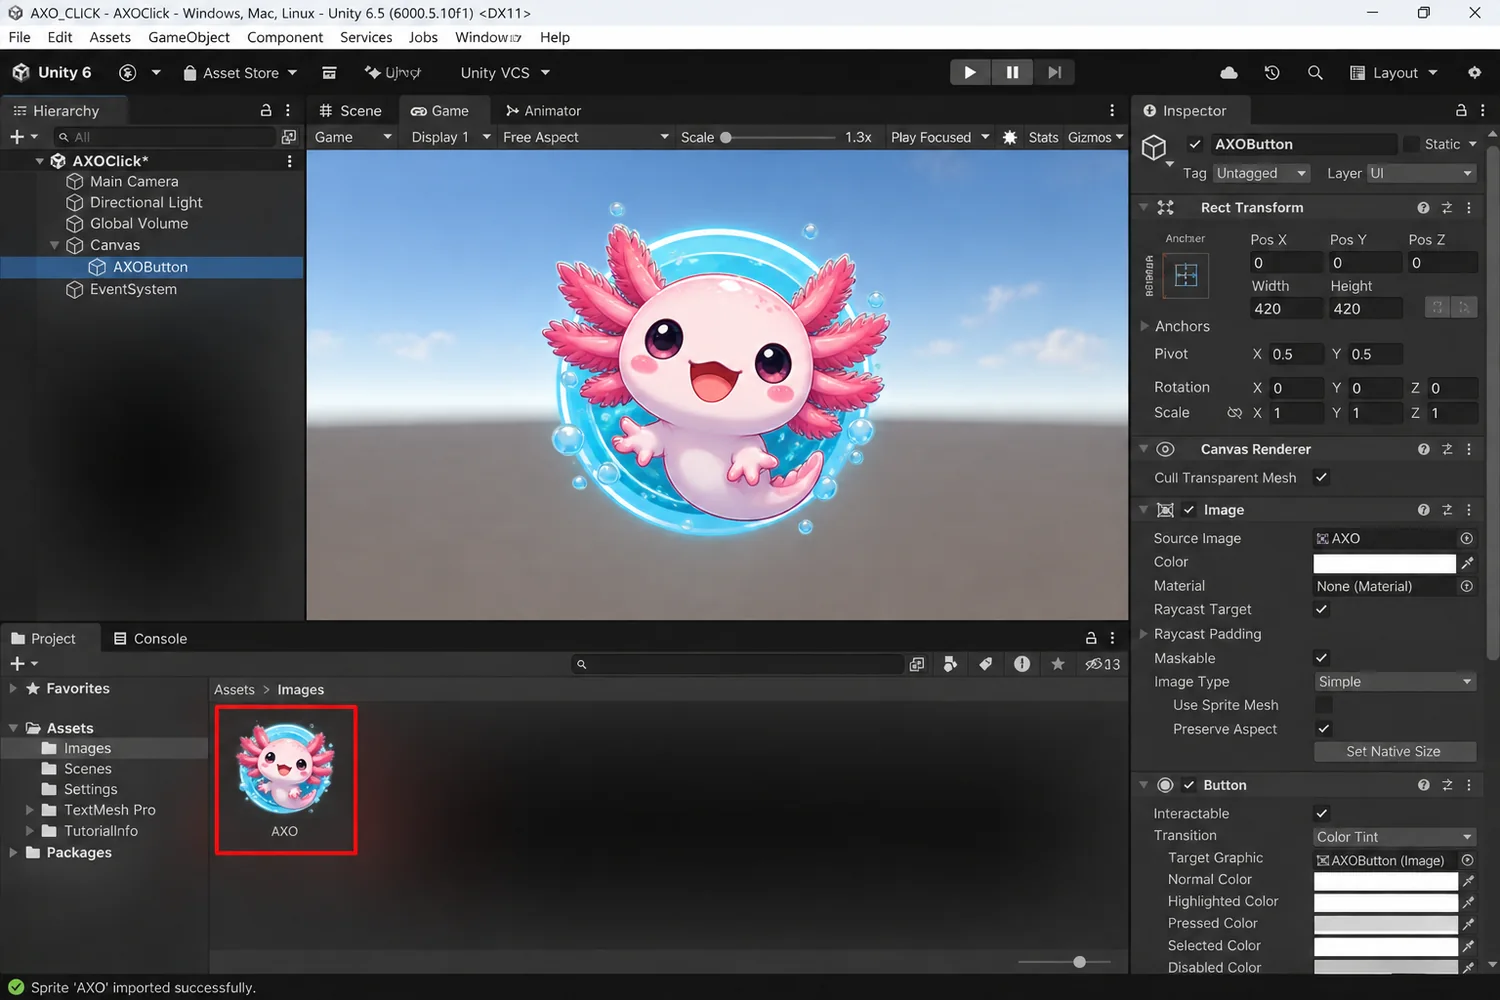Pause the game with the pause button
This screenshot has width=1500, height=1000.
[1012, 72]
